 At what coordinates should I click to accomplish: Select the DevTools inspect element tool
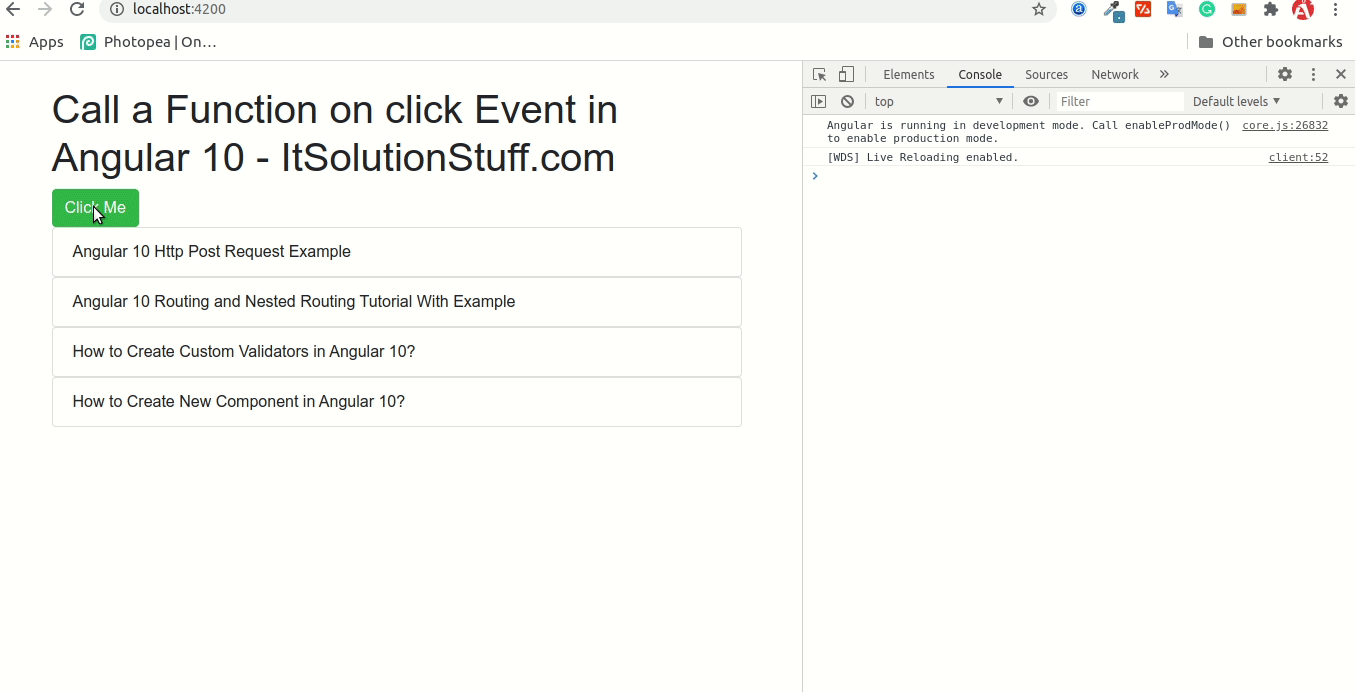click(820, 74)
